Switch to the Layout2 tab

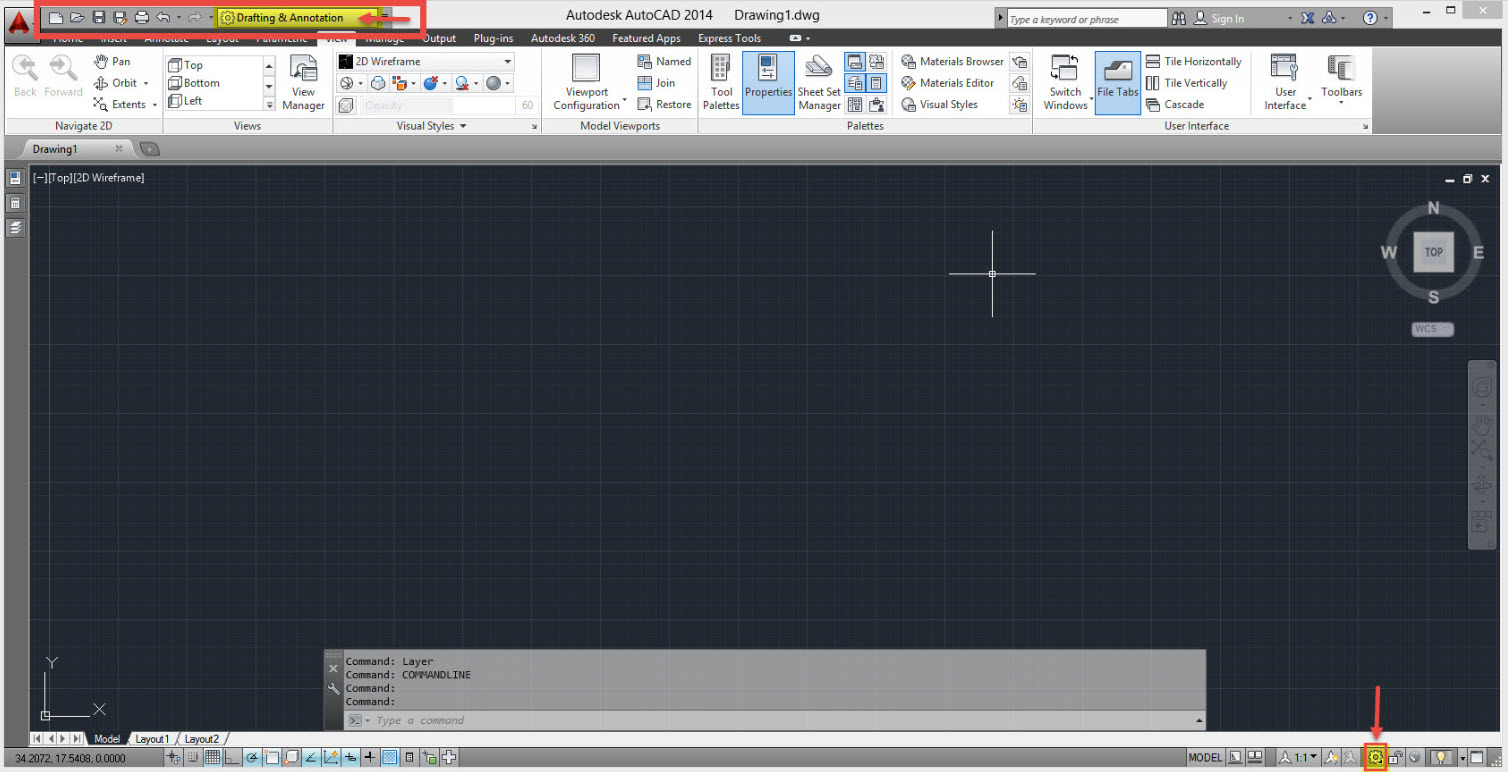click(x=201, y=739)
